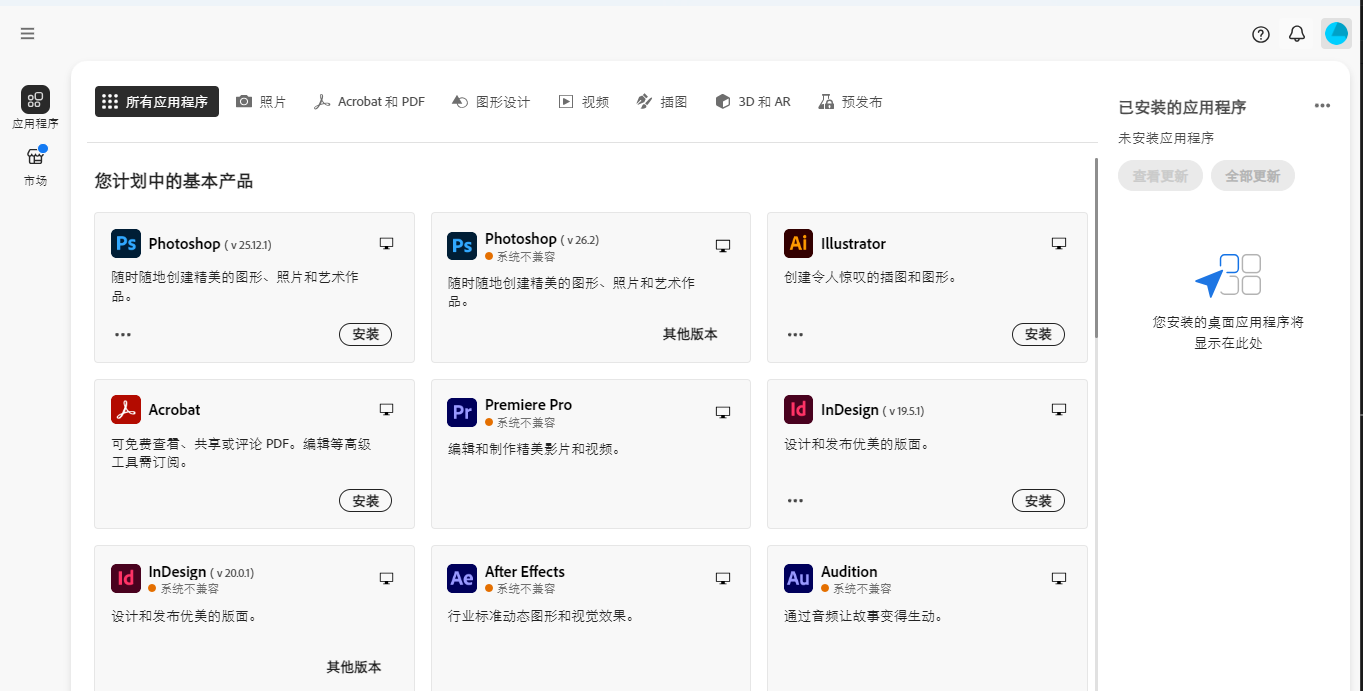Expand more options for Photoshop v25.12.1
This screenshot has width=1363, height=691.
tap(123, 335)
